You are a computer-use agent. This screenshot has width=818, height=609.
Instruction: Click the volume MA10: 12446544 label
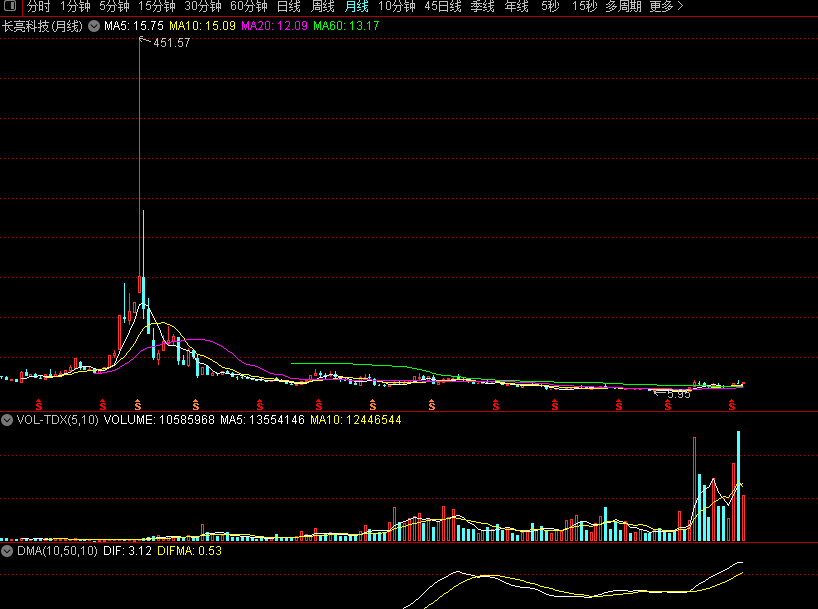[356, 420]
